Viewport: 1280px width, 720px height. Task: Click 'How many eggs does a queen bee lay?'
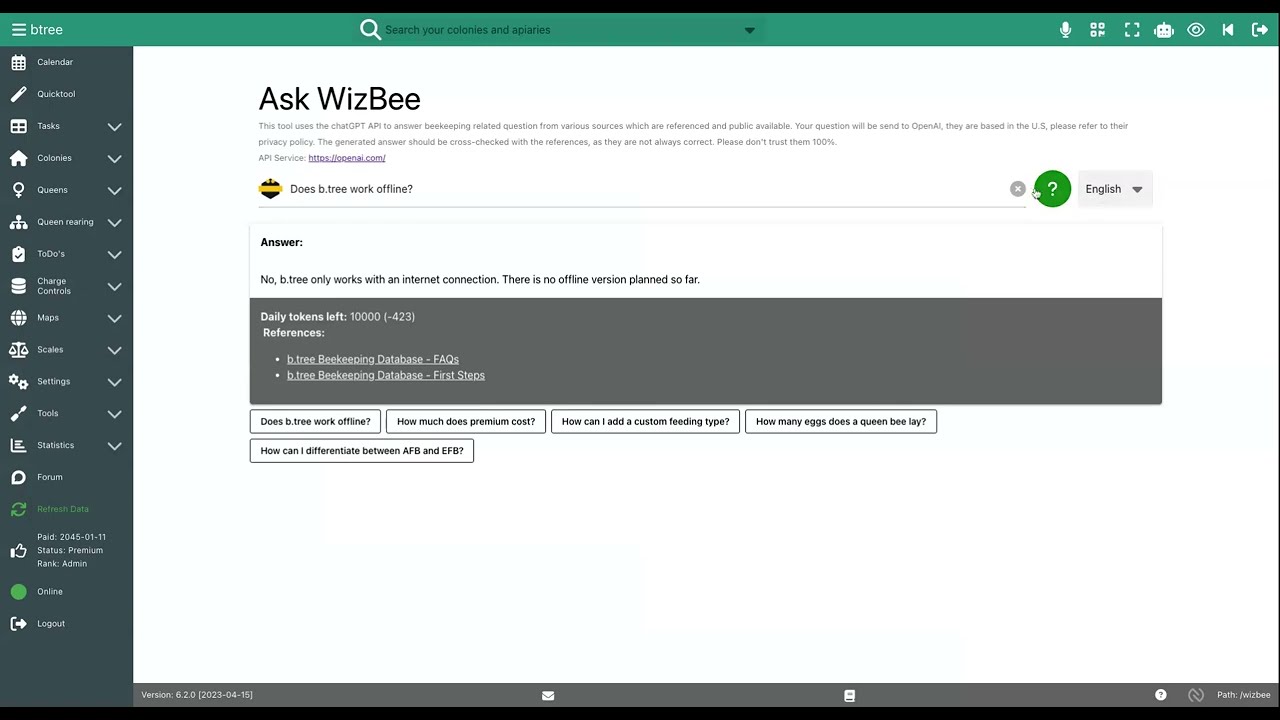click(841, 421)
